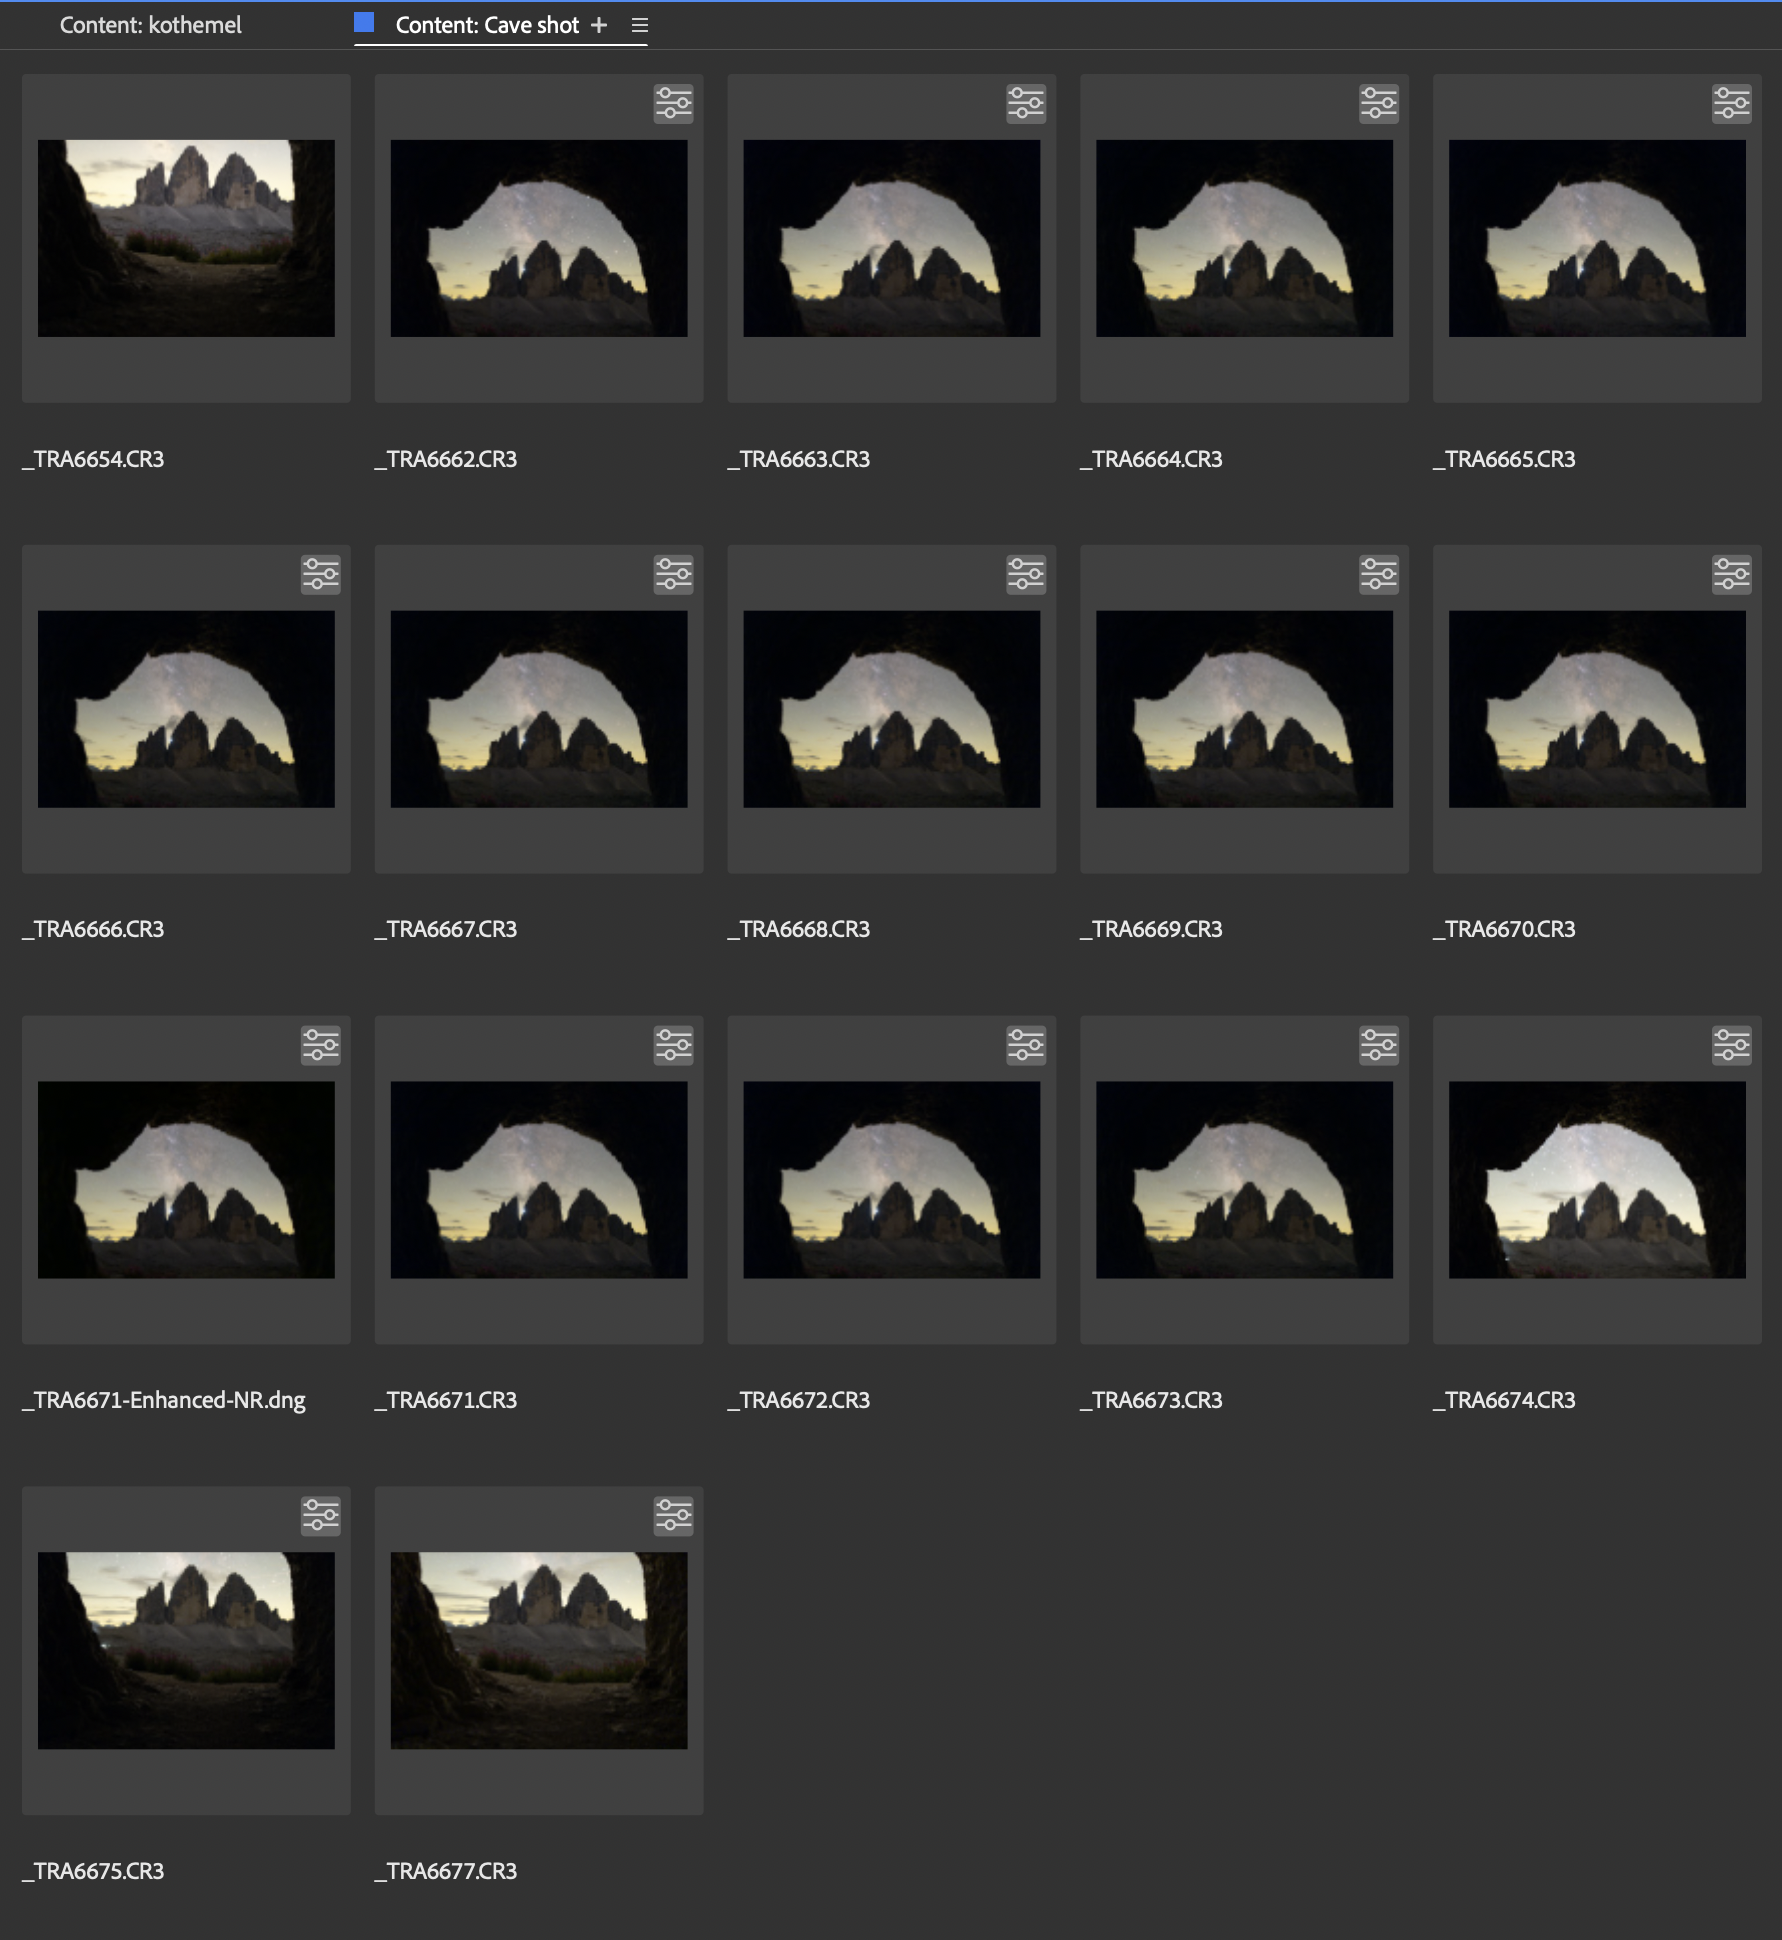1782x1940 pixels.
Task: Click the filename label _TRA6654.CR3
Action: coord(93,459)
